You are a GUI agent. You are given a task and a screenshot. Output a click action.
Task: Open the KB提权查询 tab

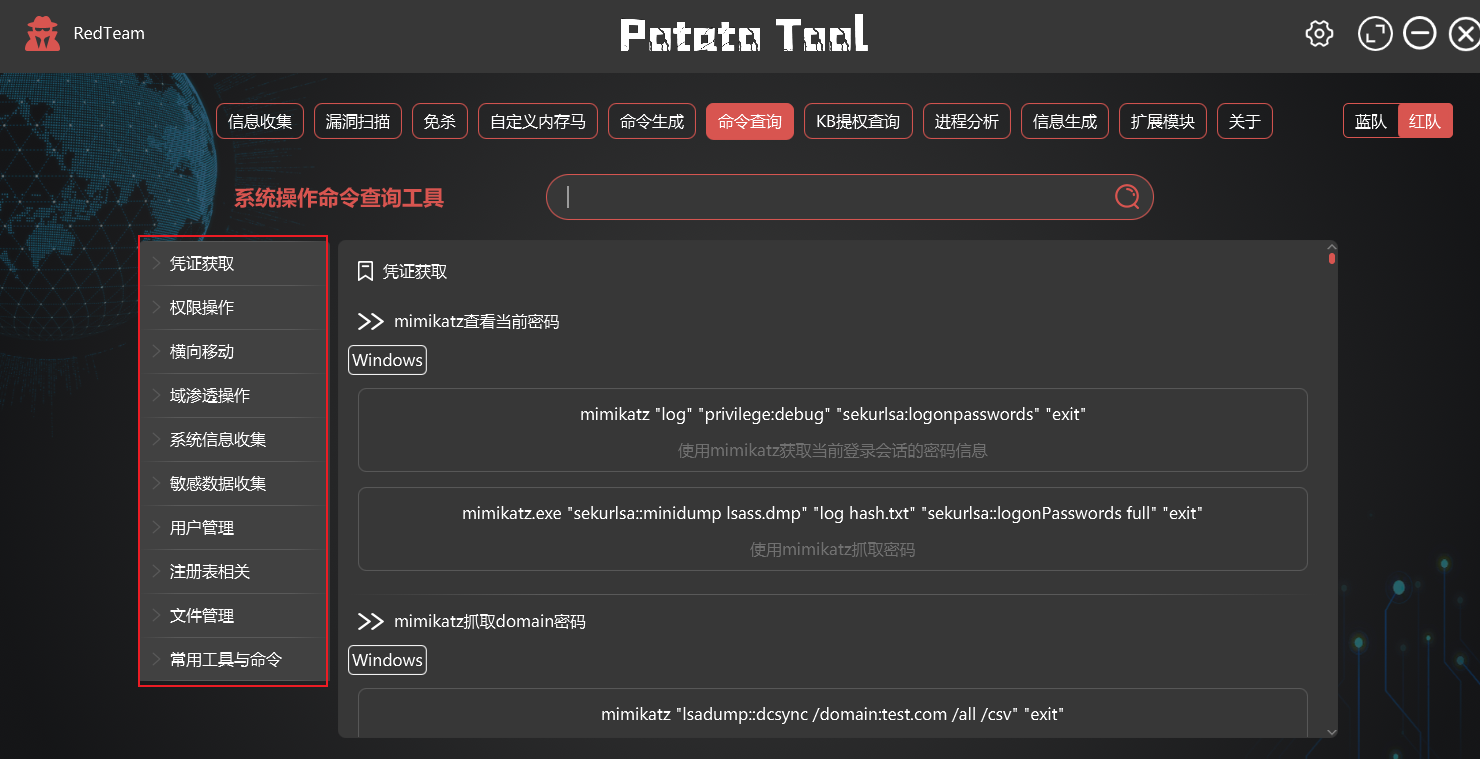(x=858, y=122)
